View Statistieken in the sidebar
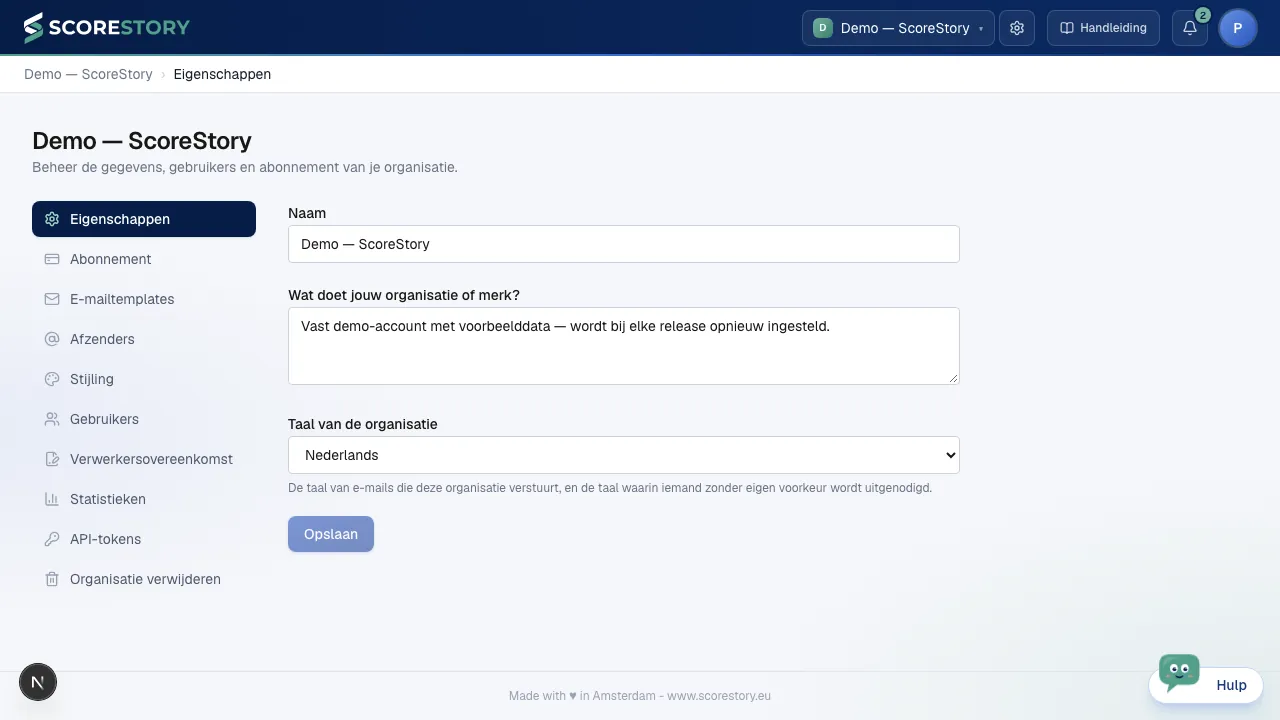1280x720 pixels. [x=144, y=499]
